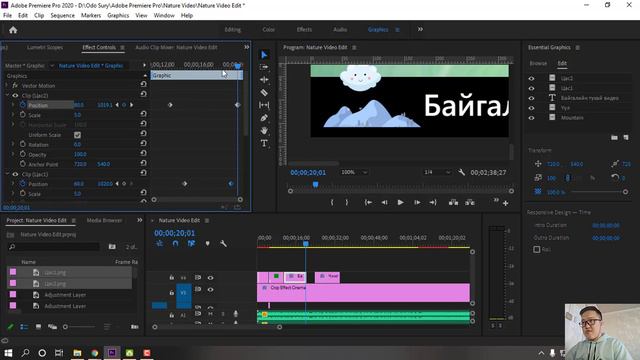Image resolution: width=640 pixels, height=360 pixels.
Task: Switch to the Audio workspace
Action: pyautogui.click(x=340, y=29)
